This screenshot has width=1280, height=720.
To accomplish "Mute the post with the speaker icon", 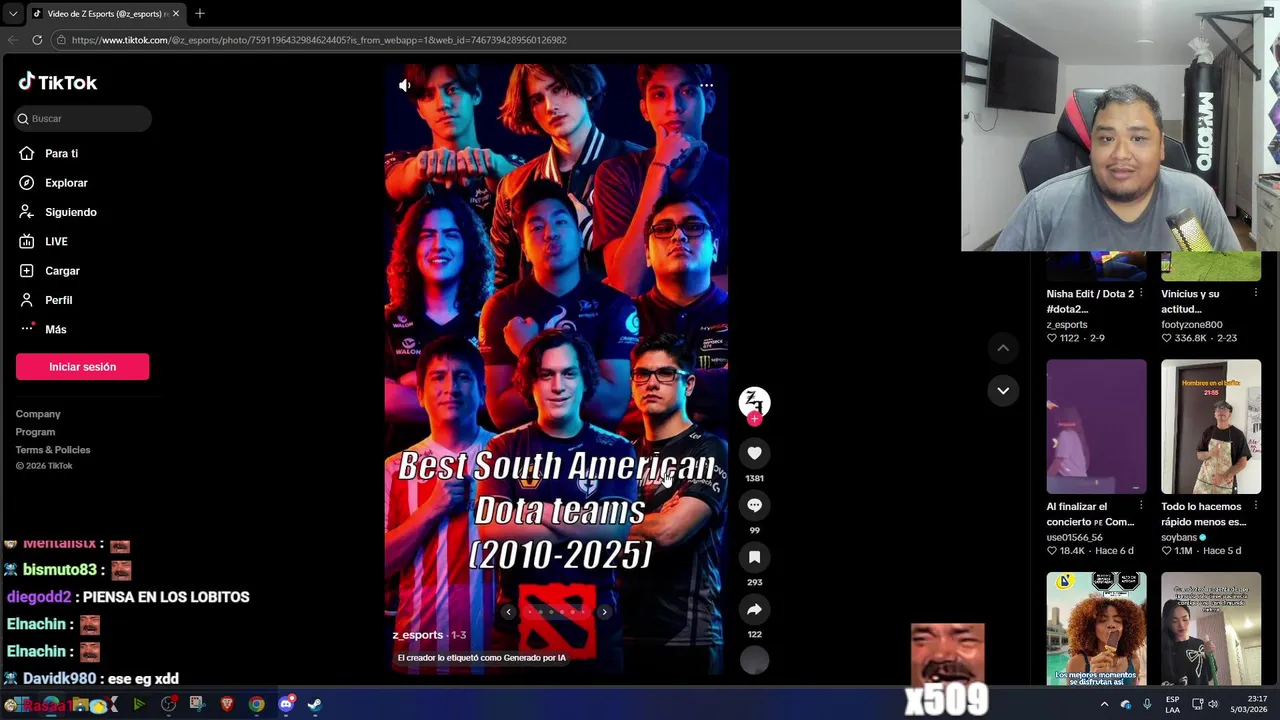I will [404, 85].
